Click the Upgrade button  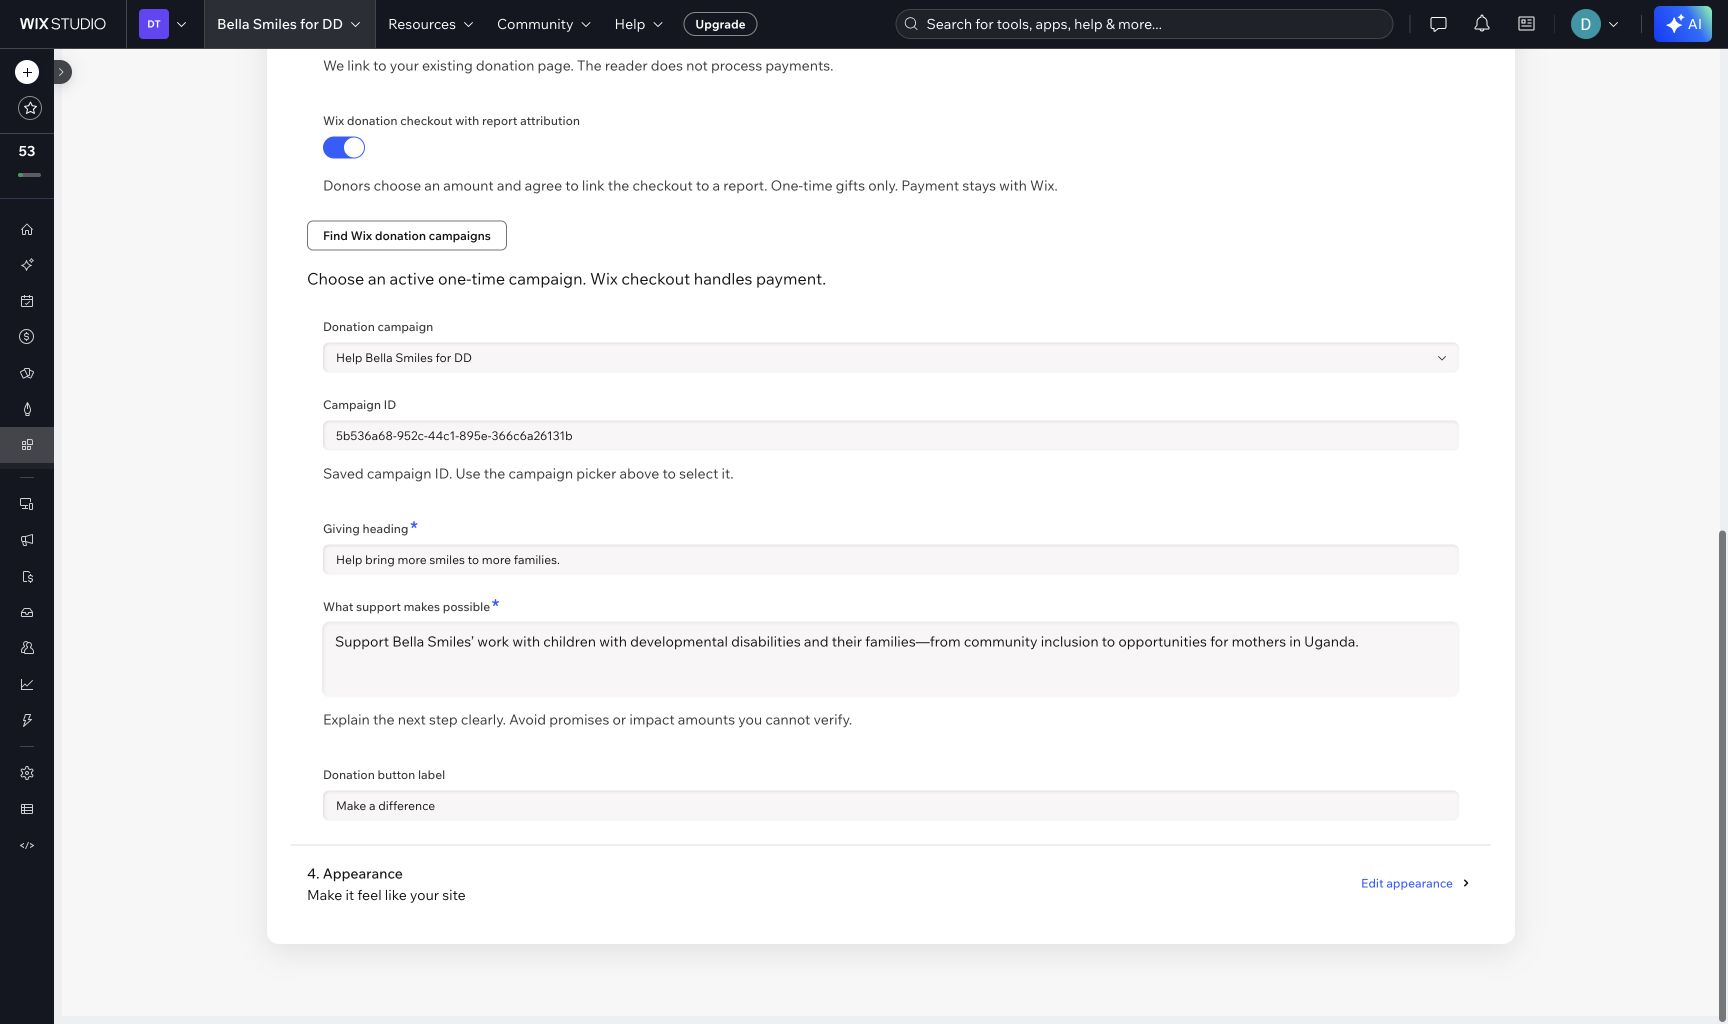coord(720,24)
